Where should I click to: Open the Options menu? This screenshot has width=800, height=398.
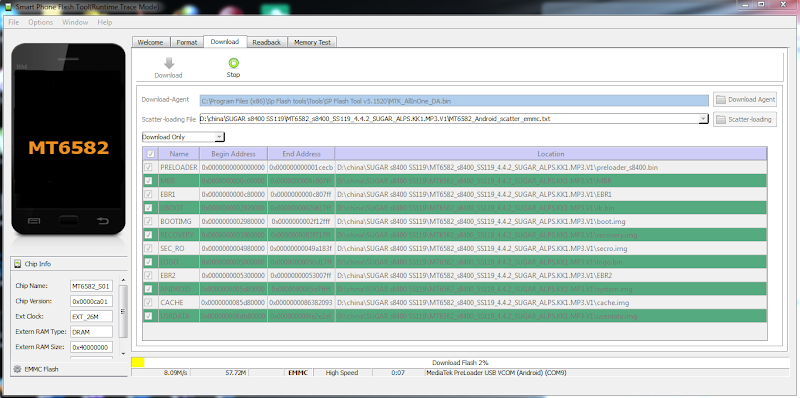(x=40, y=22)
